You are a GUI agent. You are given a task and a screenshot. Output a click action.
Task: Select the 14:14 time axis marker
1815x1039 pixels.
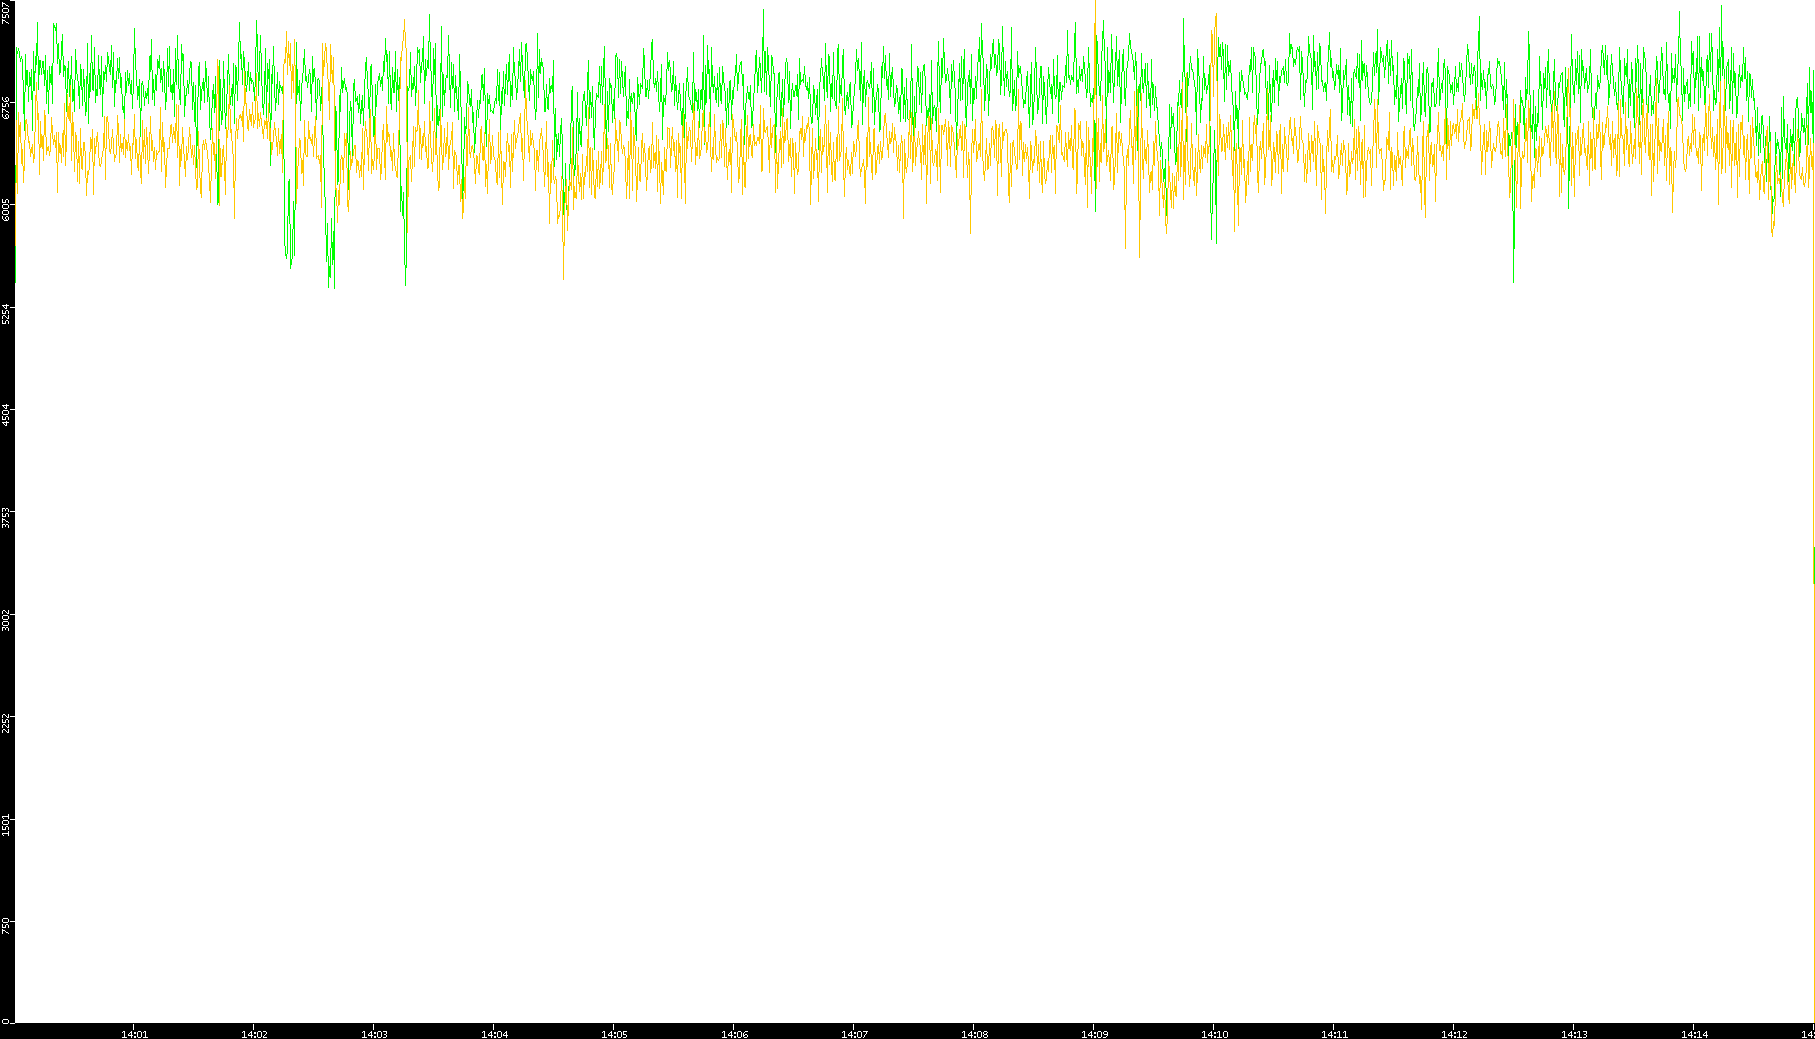coord(1694,1034)
